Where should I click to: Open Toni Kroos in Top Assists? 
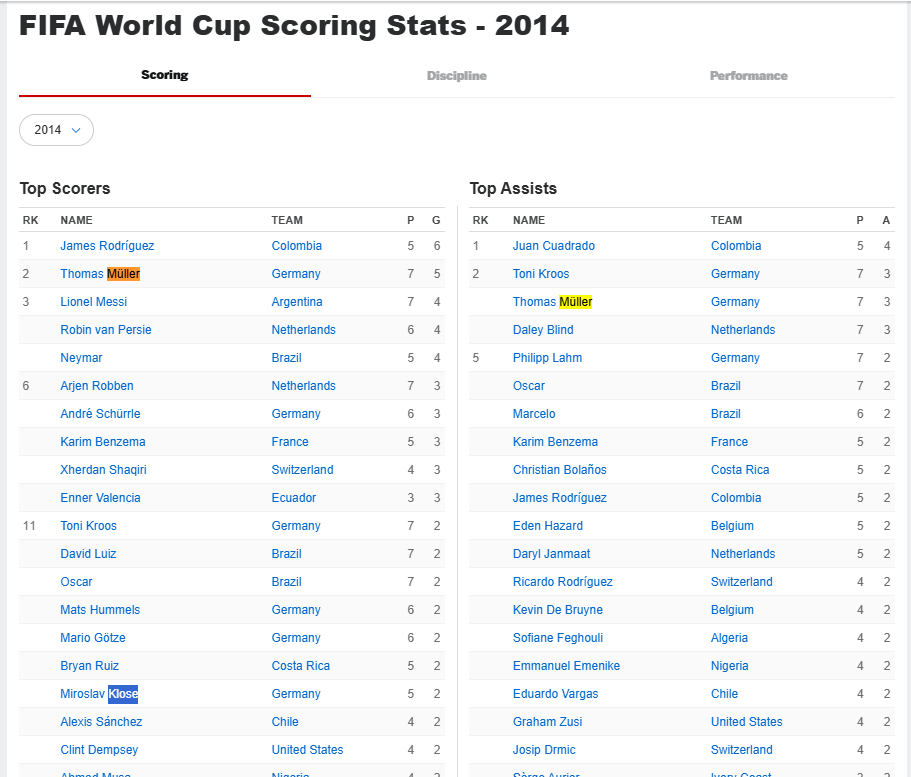click(x=541, y=274)
